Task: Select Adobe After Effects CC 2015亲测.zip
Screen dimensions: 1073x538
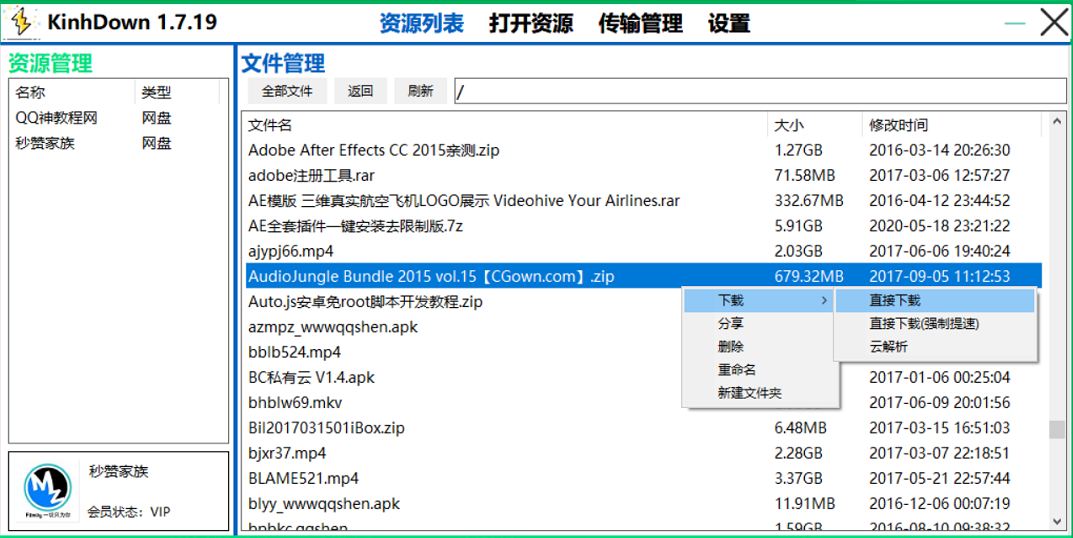Action: click(x=374, y=150)
